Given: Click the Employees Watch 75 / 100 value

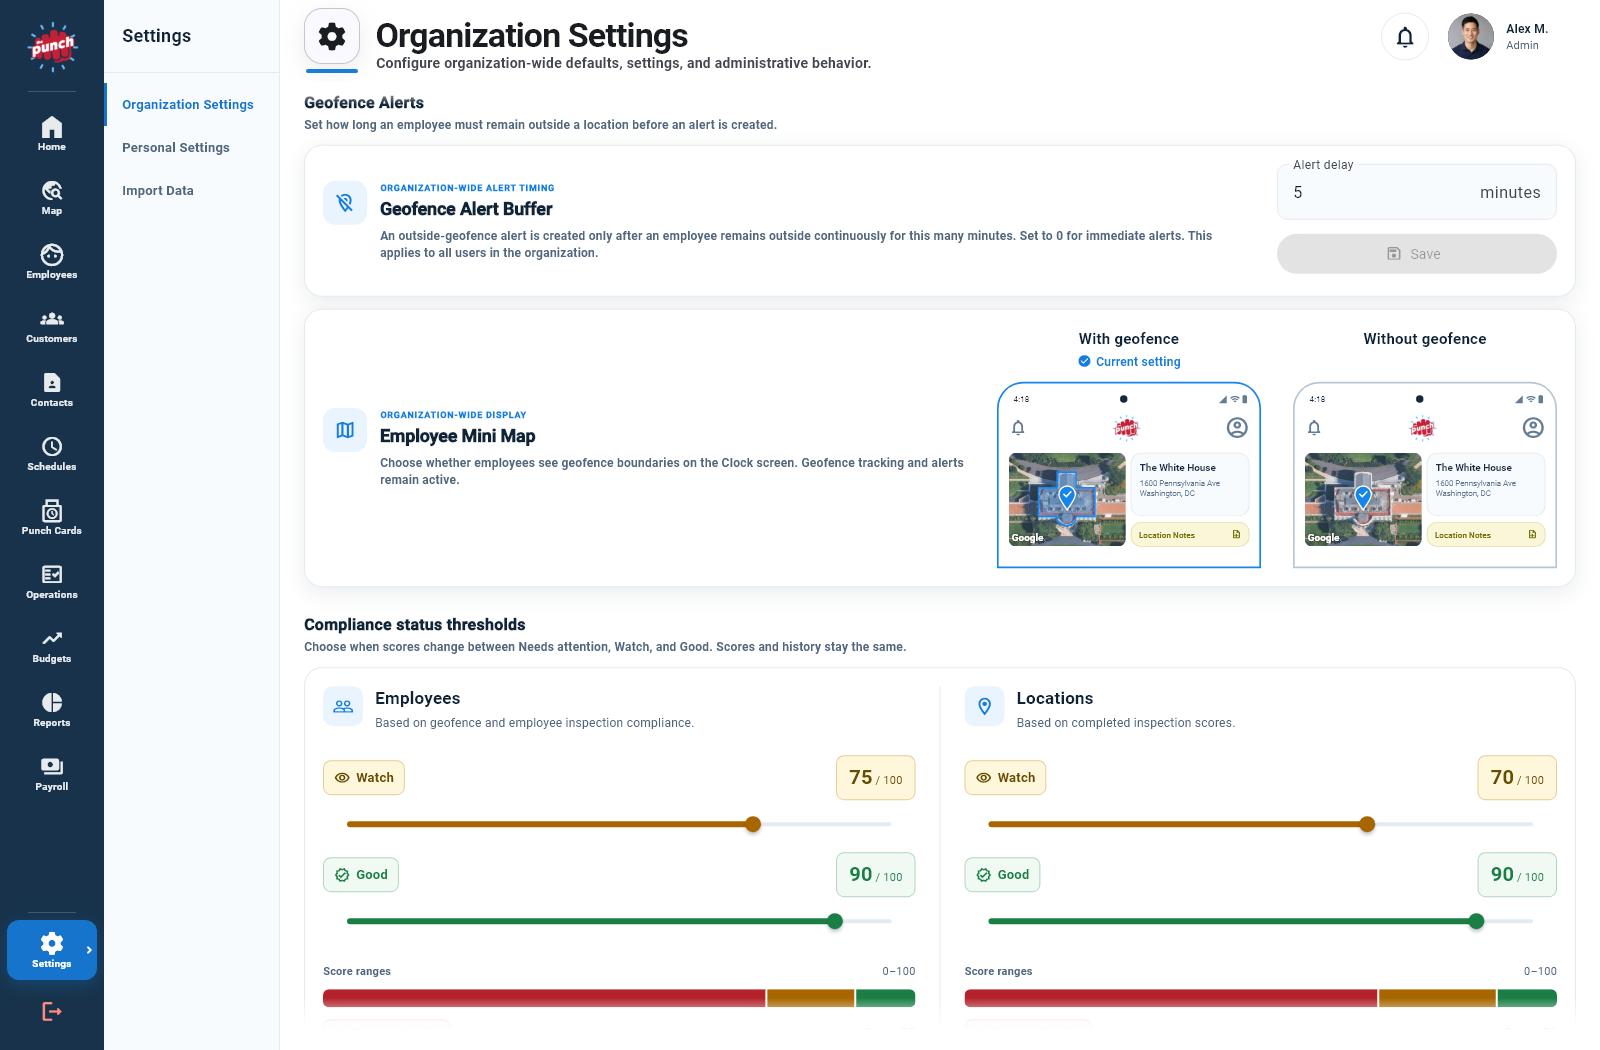Looking at the screenshot, I should (876, 778).
